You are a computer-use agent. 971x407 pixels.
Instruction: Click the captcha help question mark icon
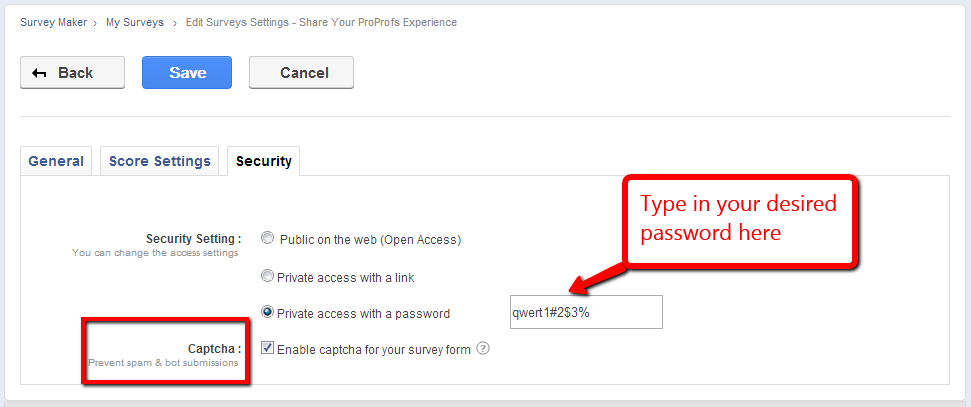(x=483, y=349)
